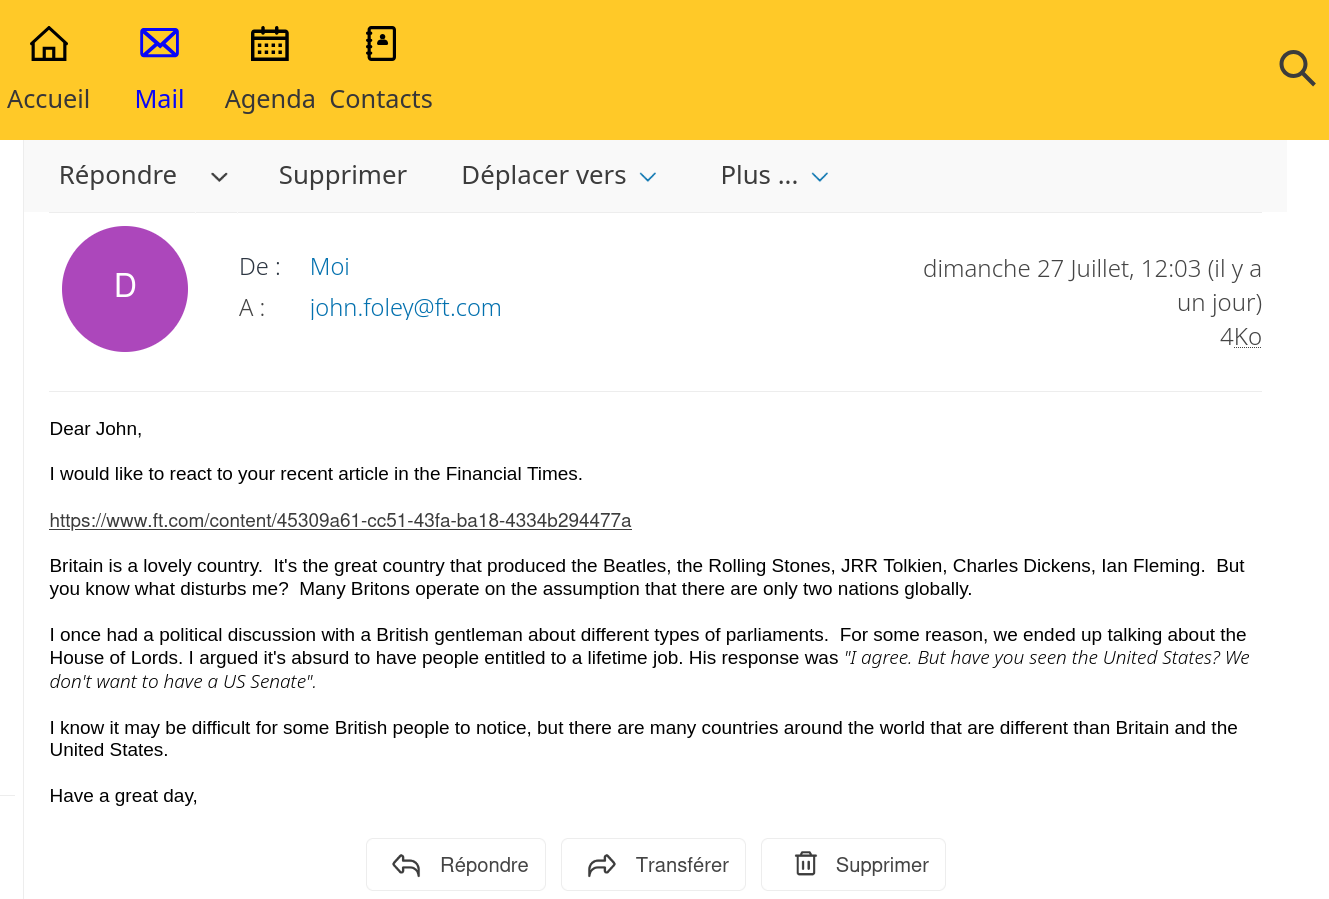
Task: Click the john.foley@ft.com recipient address
Action: tap(405, 307)
